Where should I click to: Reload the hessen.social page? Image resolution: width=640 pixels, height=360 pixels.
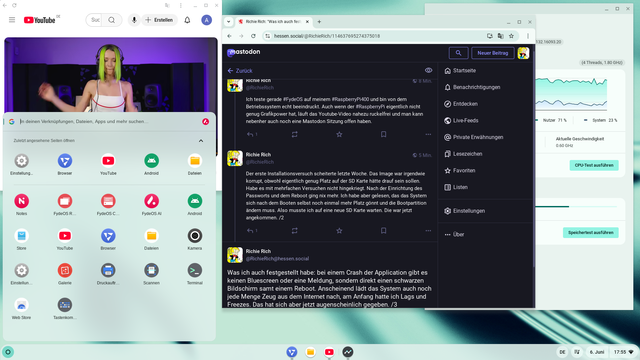tap(253, 36)
